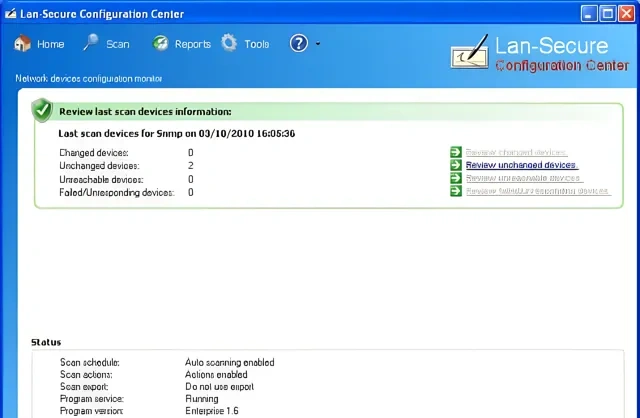Image resolution: width=640 pixels, height=418 pixels.
Task: Minimize the Lan-Secure Configuration Center window
Action: point(588,13)
